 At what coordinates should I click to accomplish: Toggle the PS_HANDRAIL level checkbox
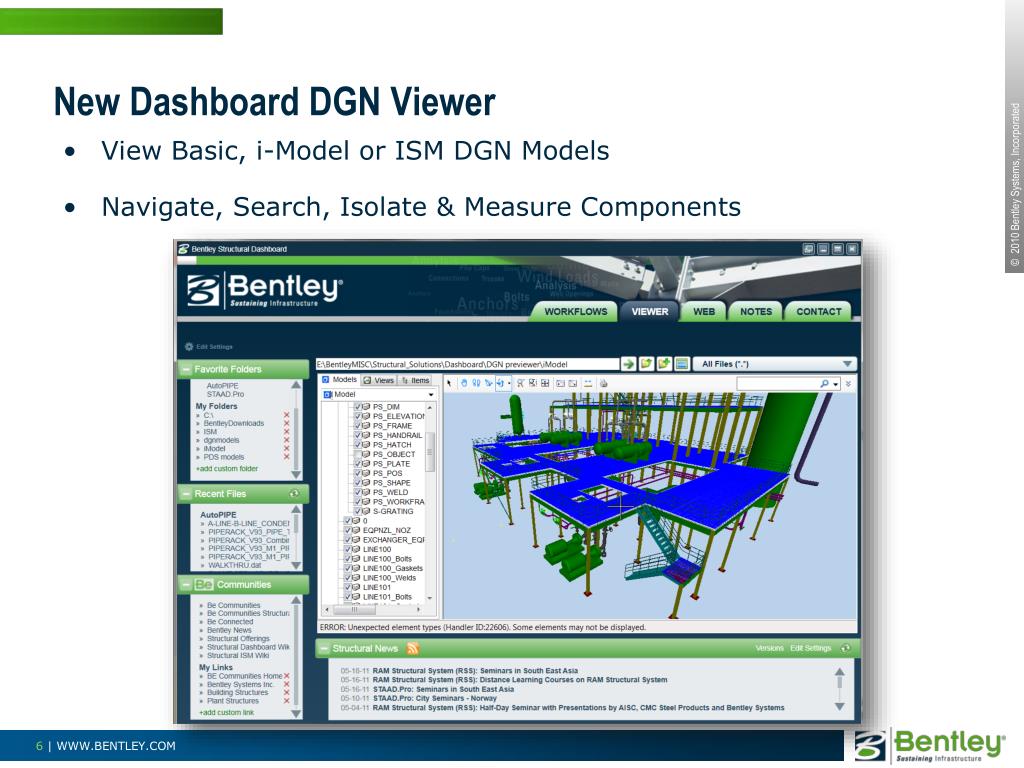pyautogui.click(x=358, y=435)
